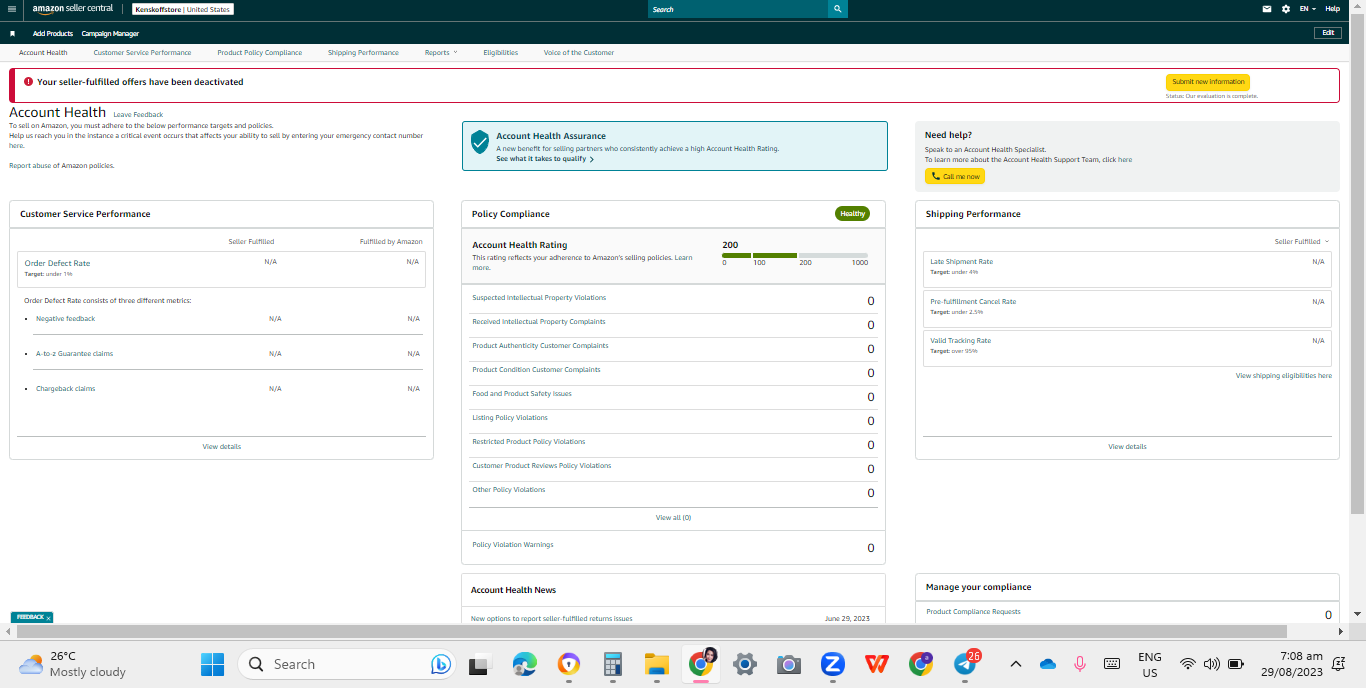This screenshot has width=1366, height=688.
Task: Click the Leave Feedback link
Action: pos(138,115)
